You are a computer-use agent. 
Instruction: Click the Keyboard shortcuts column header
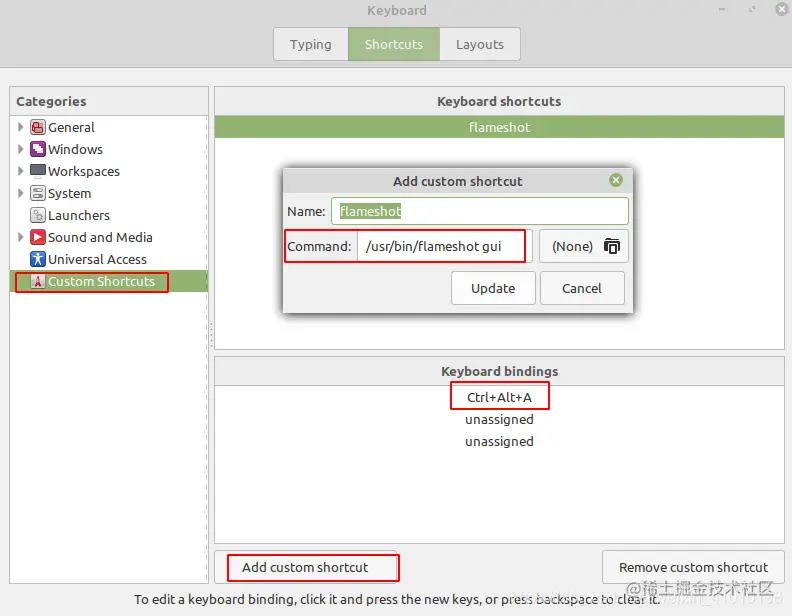click(499, 101)
